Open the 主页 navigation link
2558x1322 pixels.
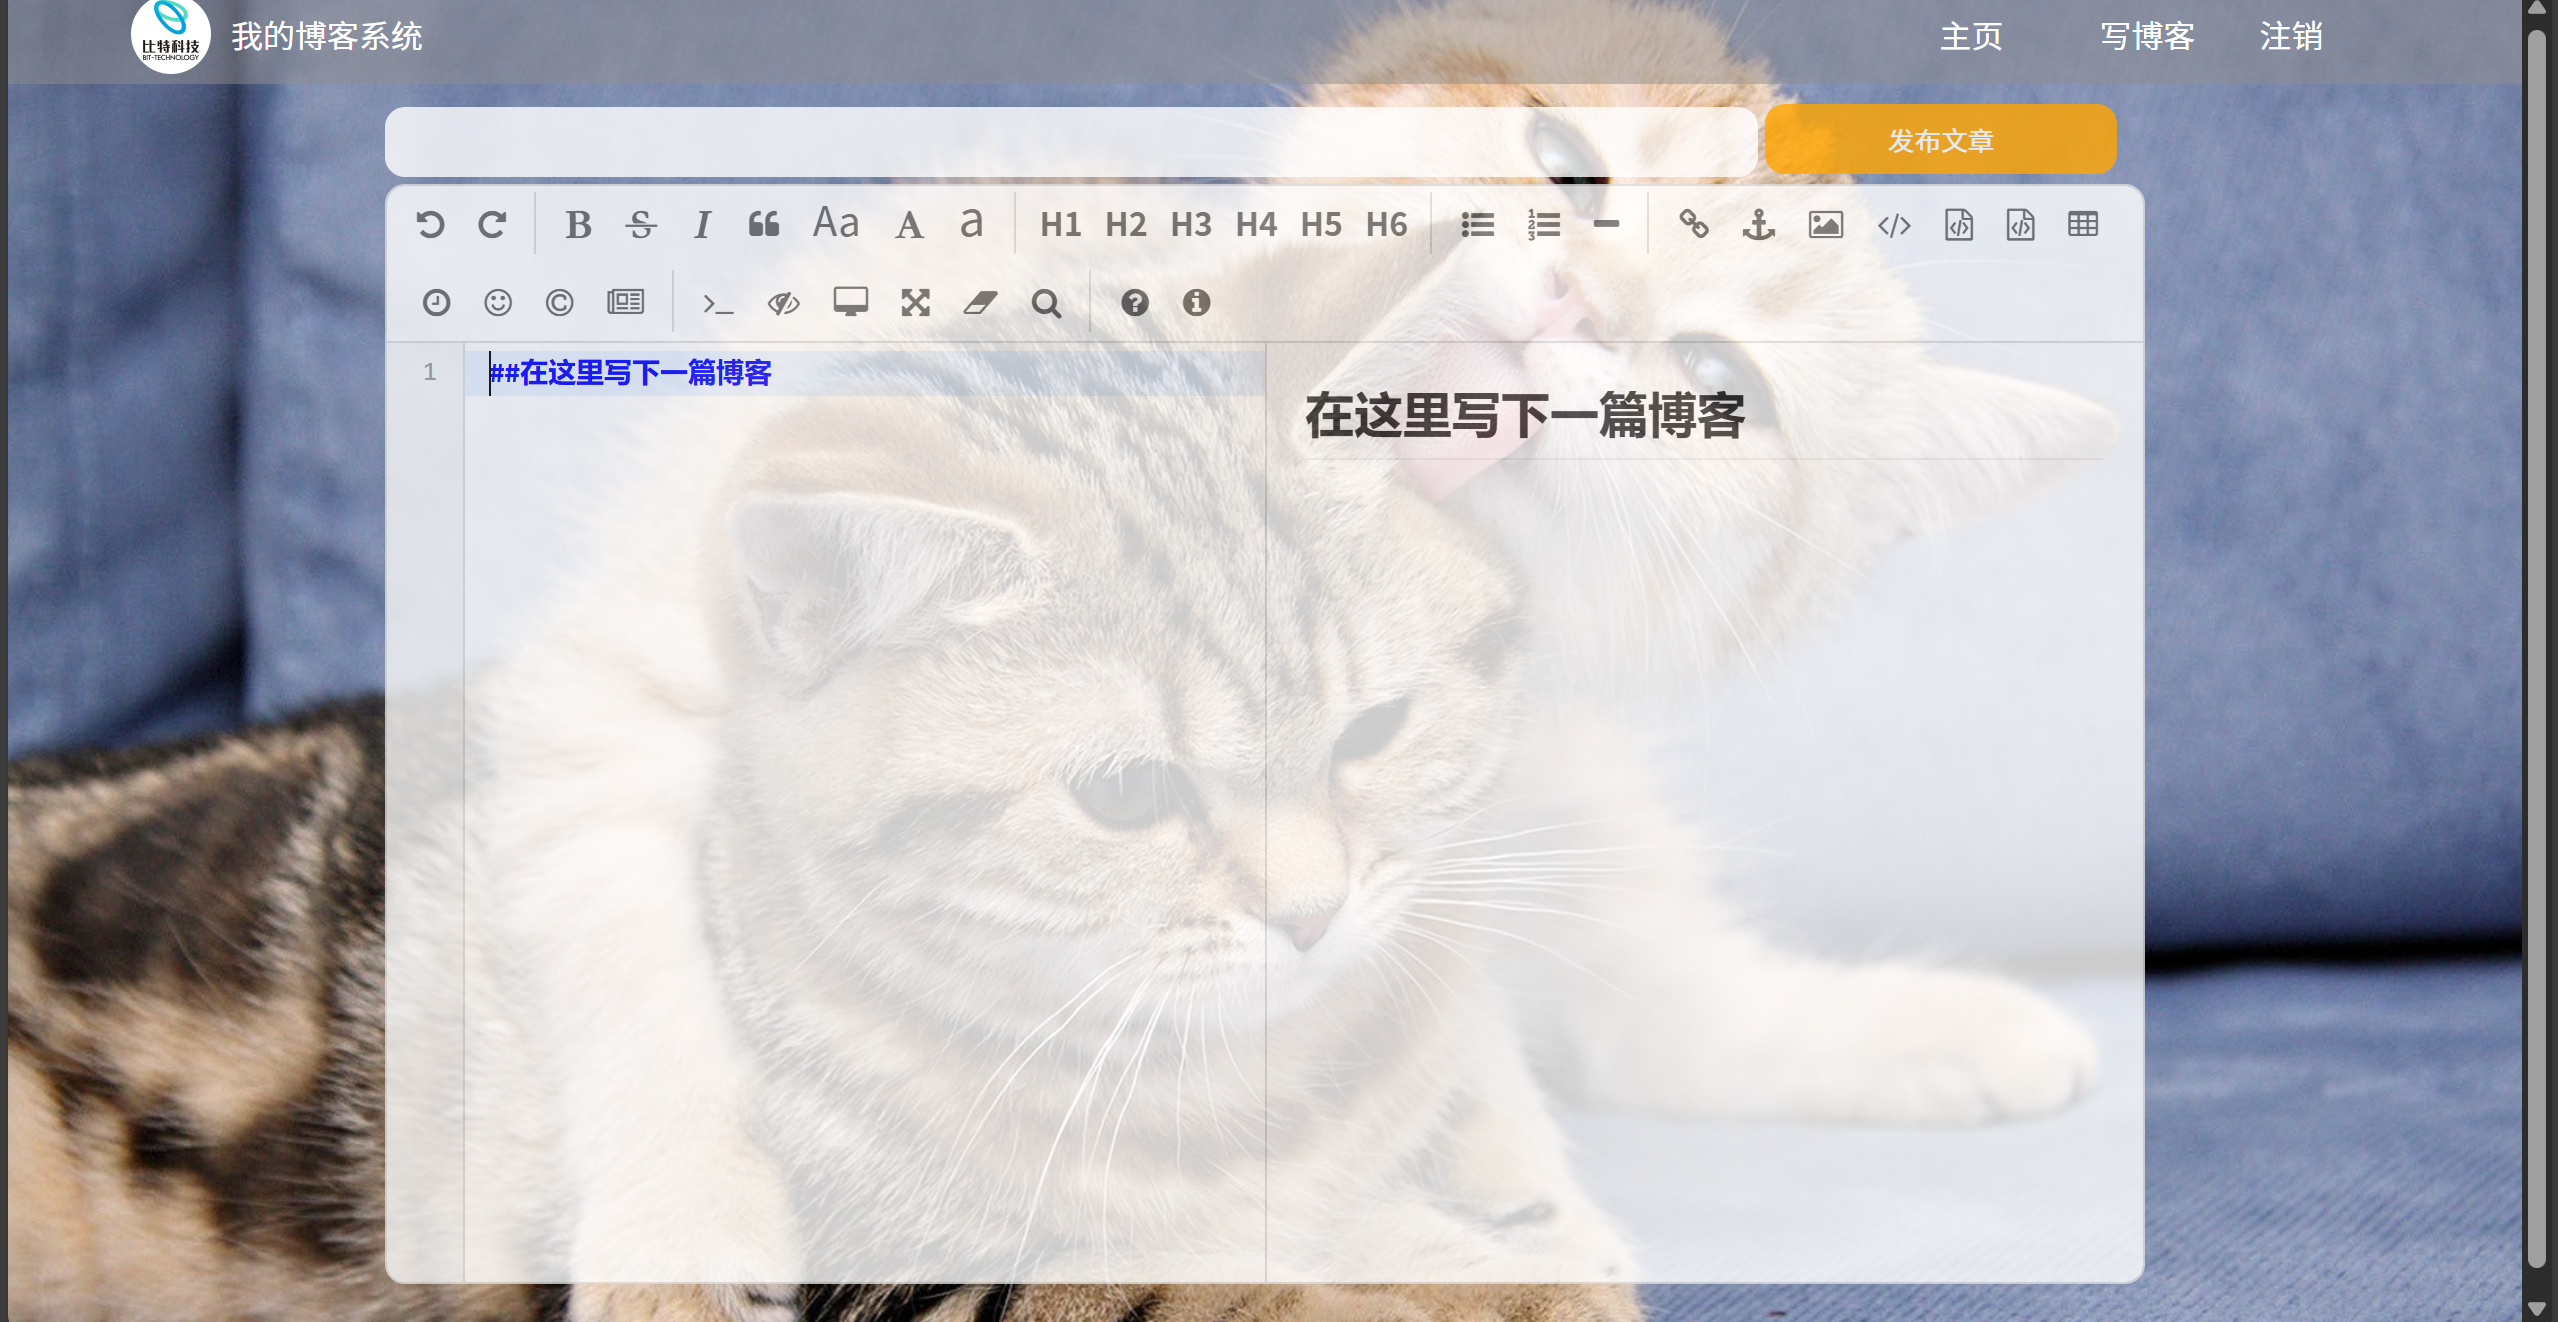click(x=1971, y=37)
